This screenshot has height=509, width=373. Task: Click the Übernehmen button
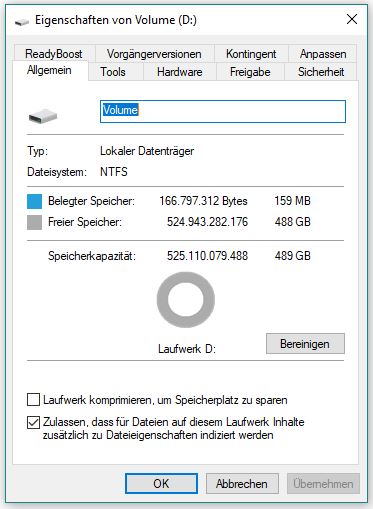click(x=323, y=483)
